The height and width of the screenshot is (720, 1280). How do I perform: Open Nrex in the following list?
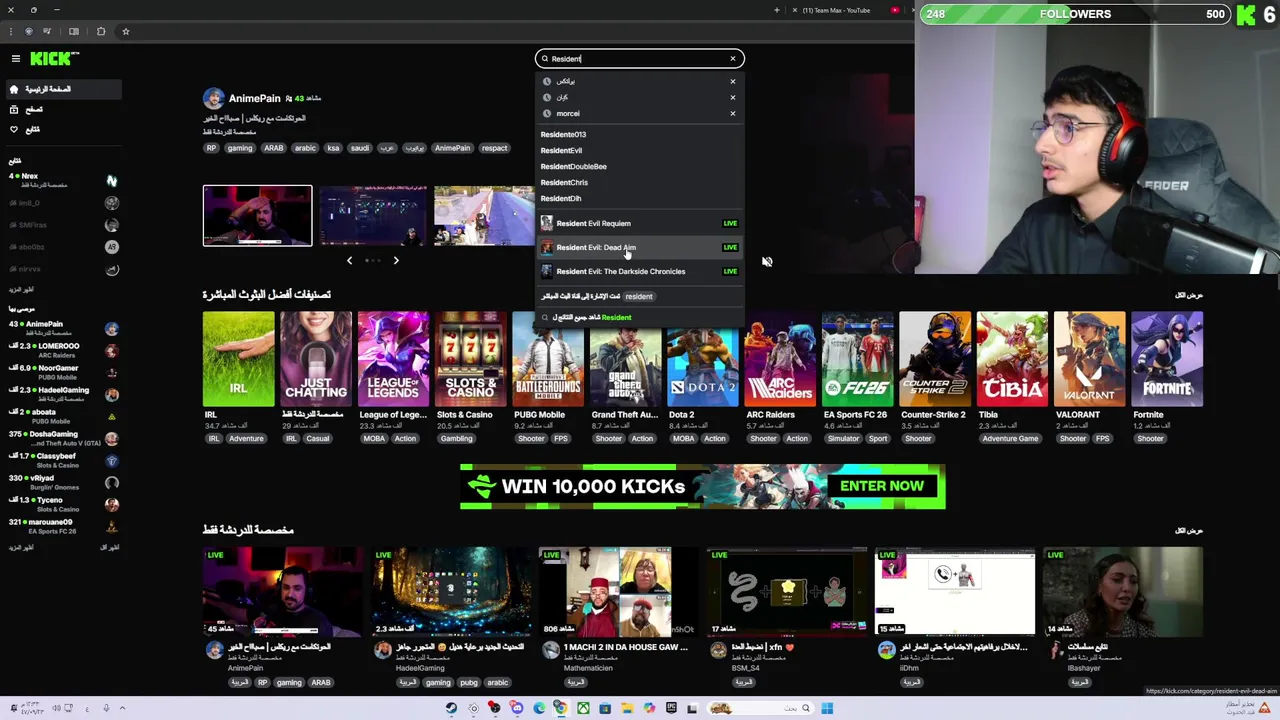coord(64,180)
